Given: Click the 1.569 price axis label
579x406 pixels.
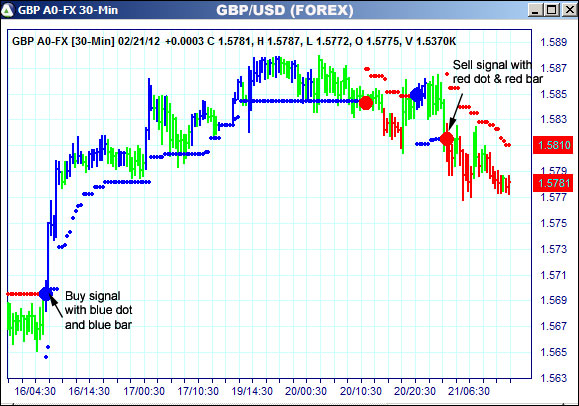Looking at the screenshot, I should [x=553, y=300].
